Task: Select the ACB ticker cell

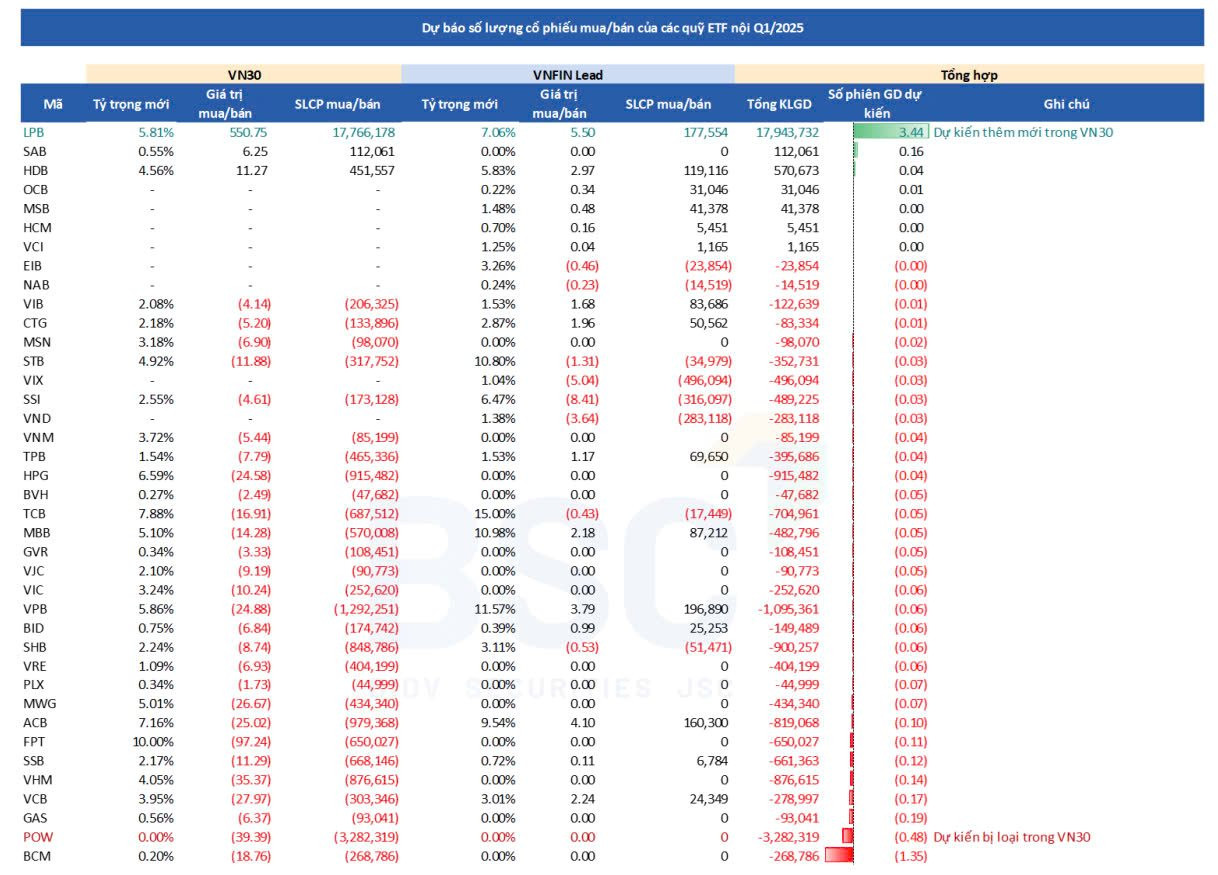Action: click(x=33, y=722)
